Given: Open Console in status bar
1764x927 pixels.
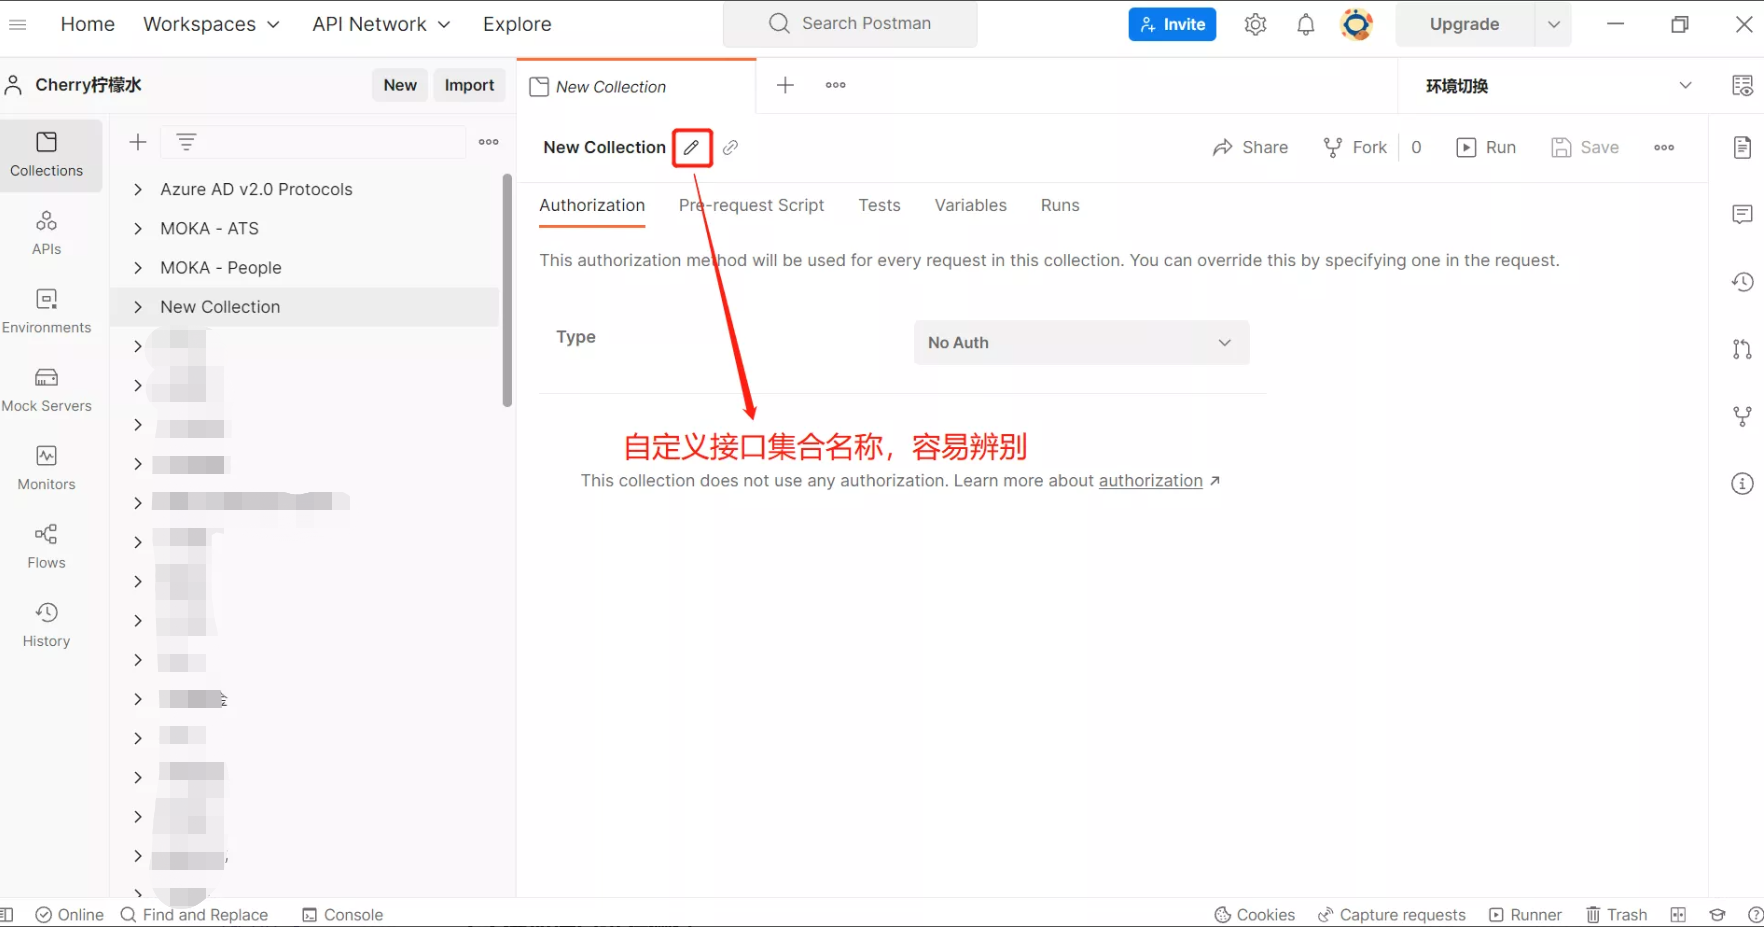Looking at the screenshot, I should point(342,914).
